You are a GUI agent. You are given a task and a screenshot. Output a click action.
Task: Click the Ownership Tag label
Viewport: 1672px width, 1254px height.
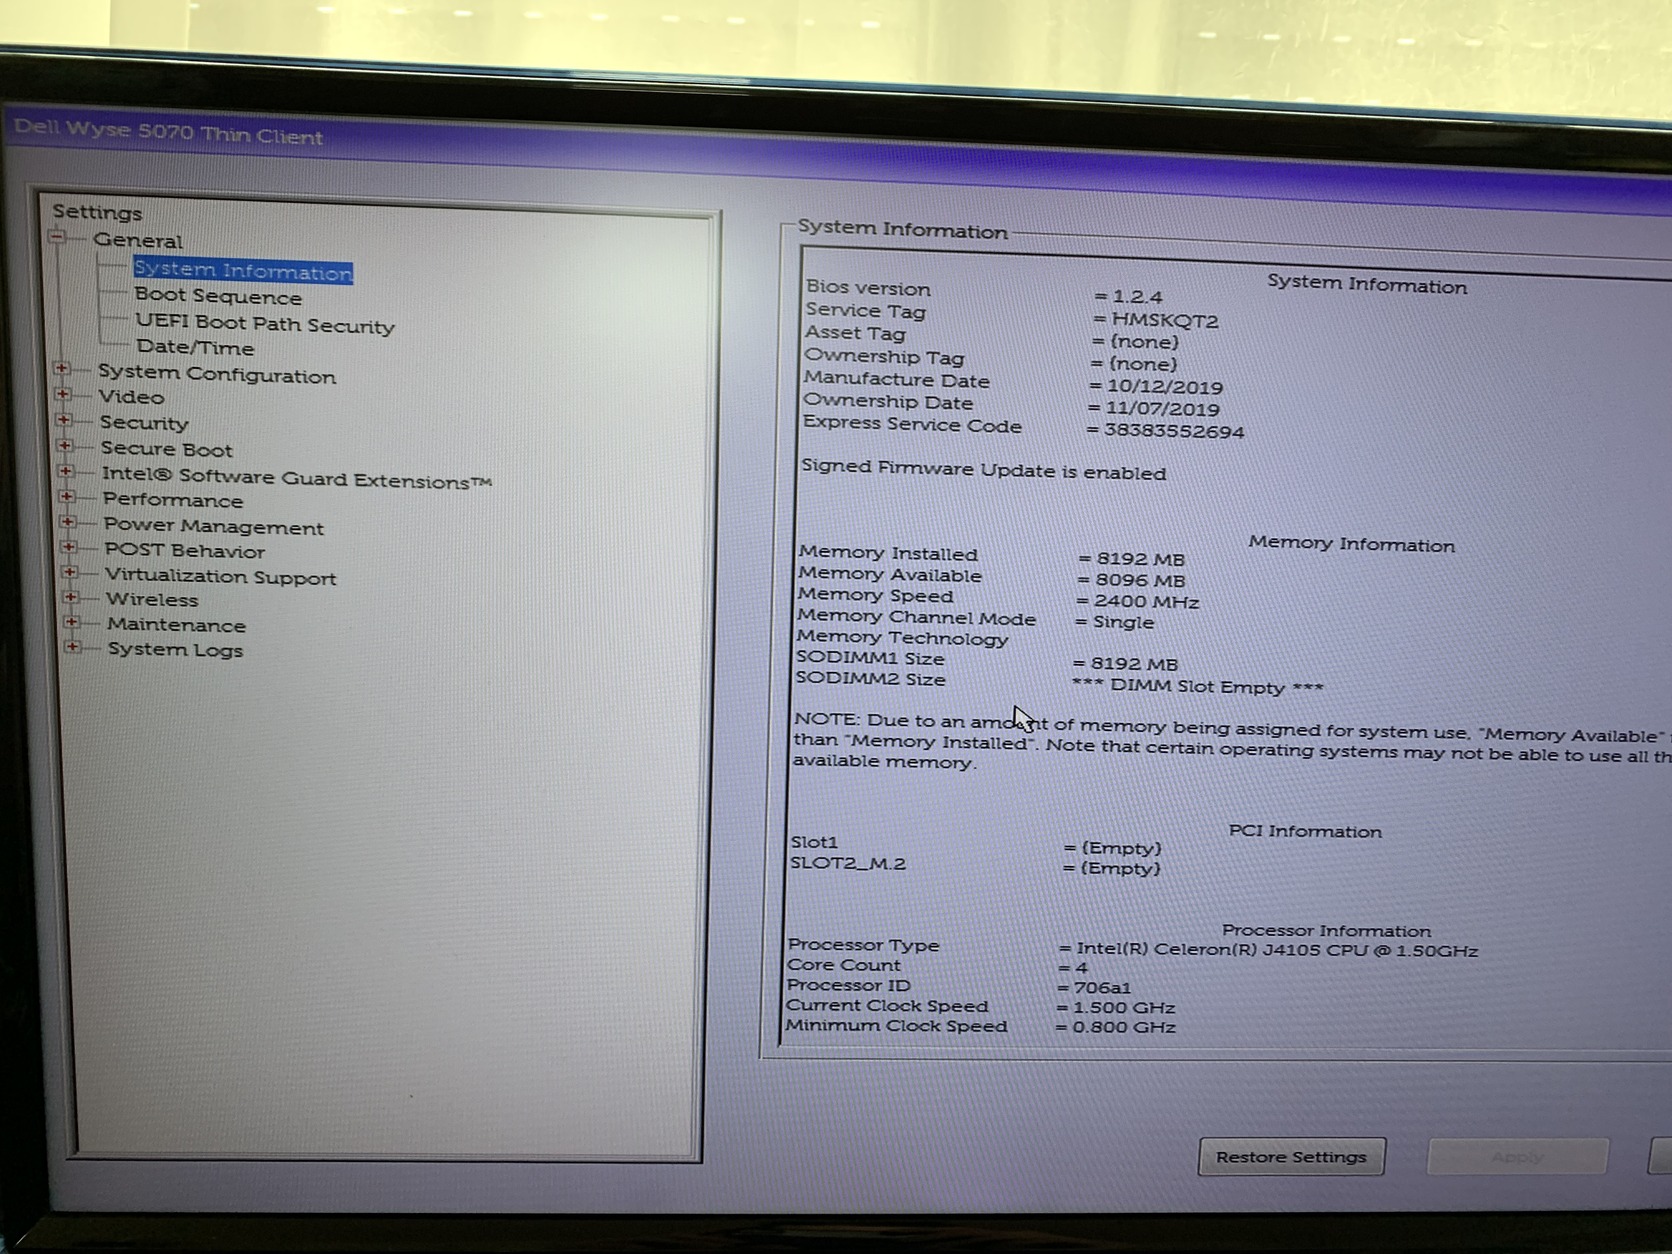(885, 356)
